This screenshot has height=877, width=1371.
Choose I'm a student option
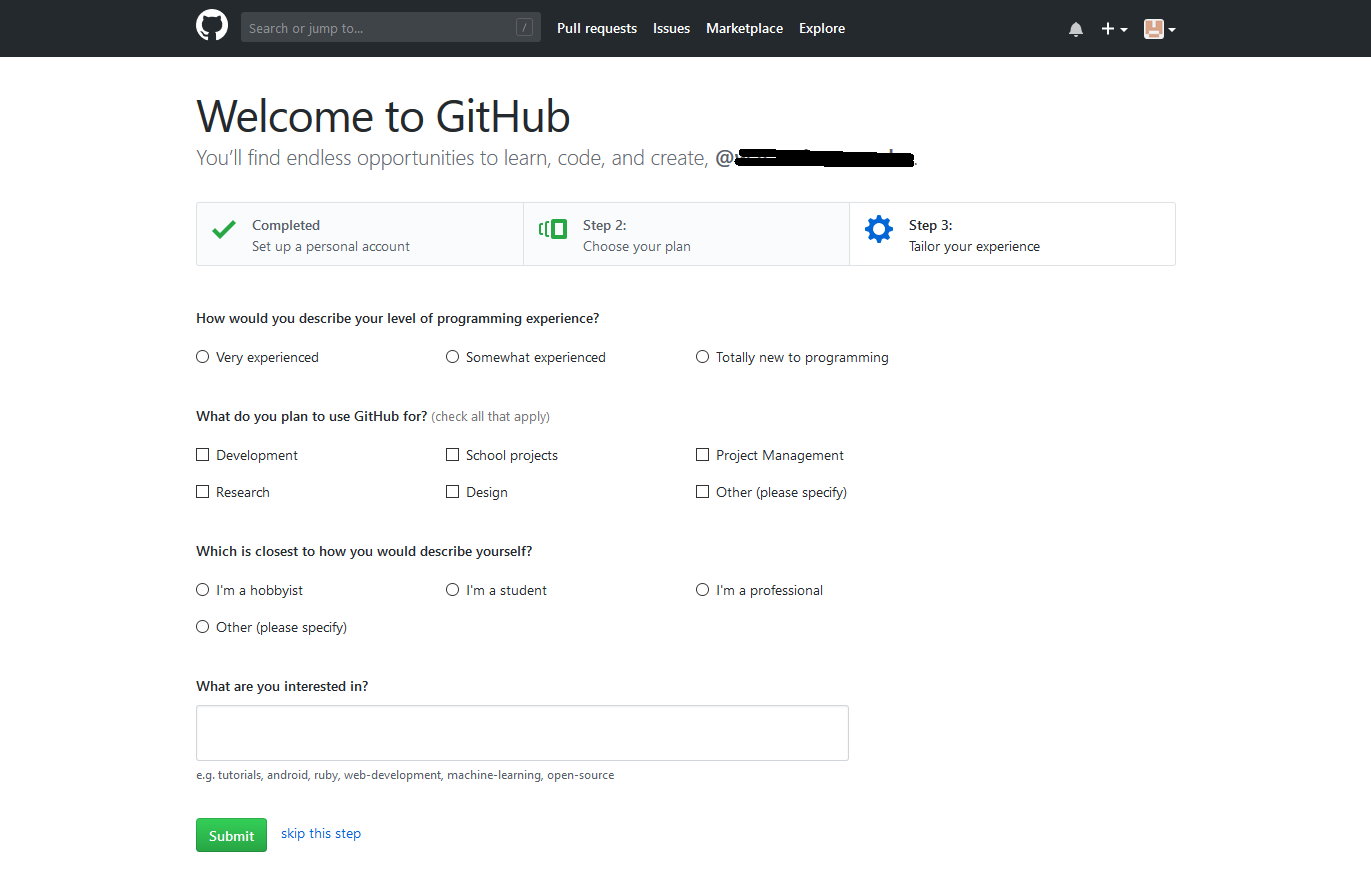(x=453, y=590)
